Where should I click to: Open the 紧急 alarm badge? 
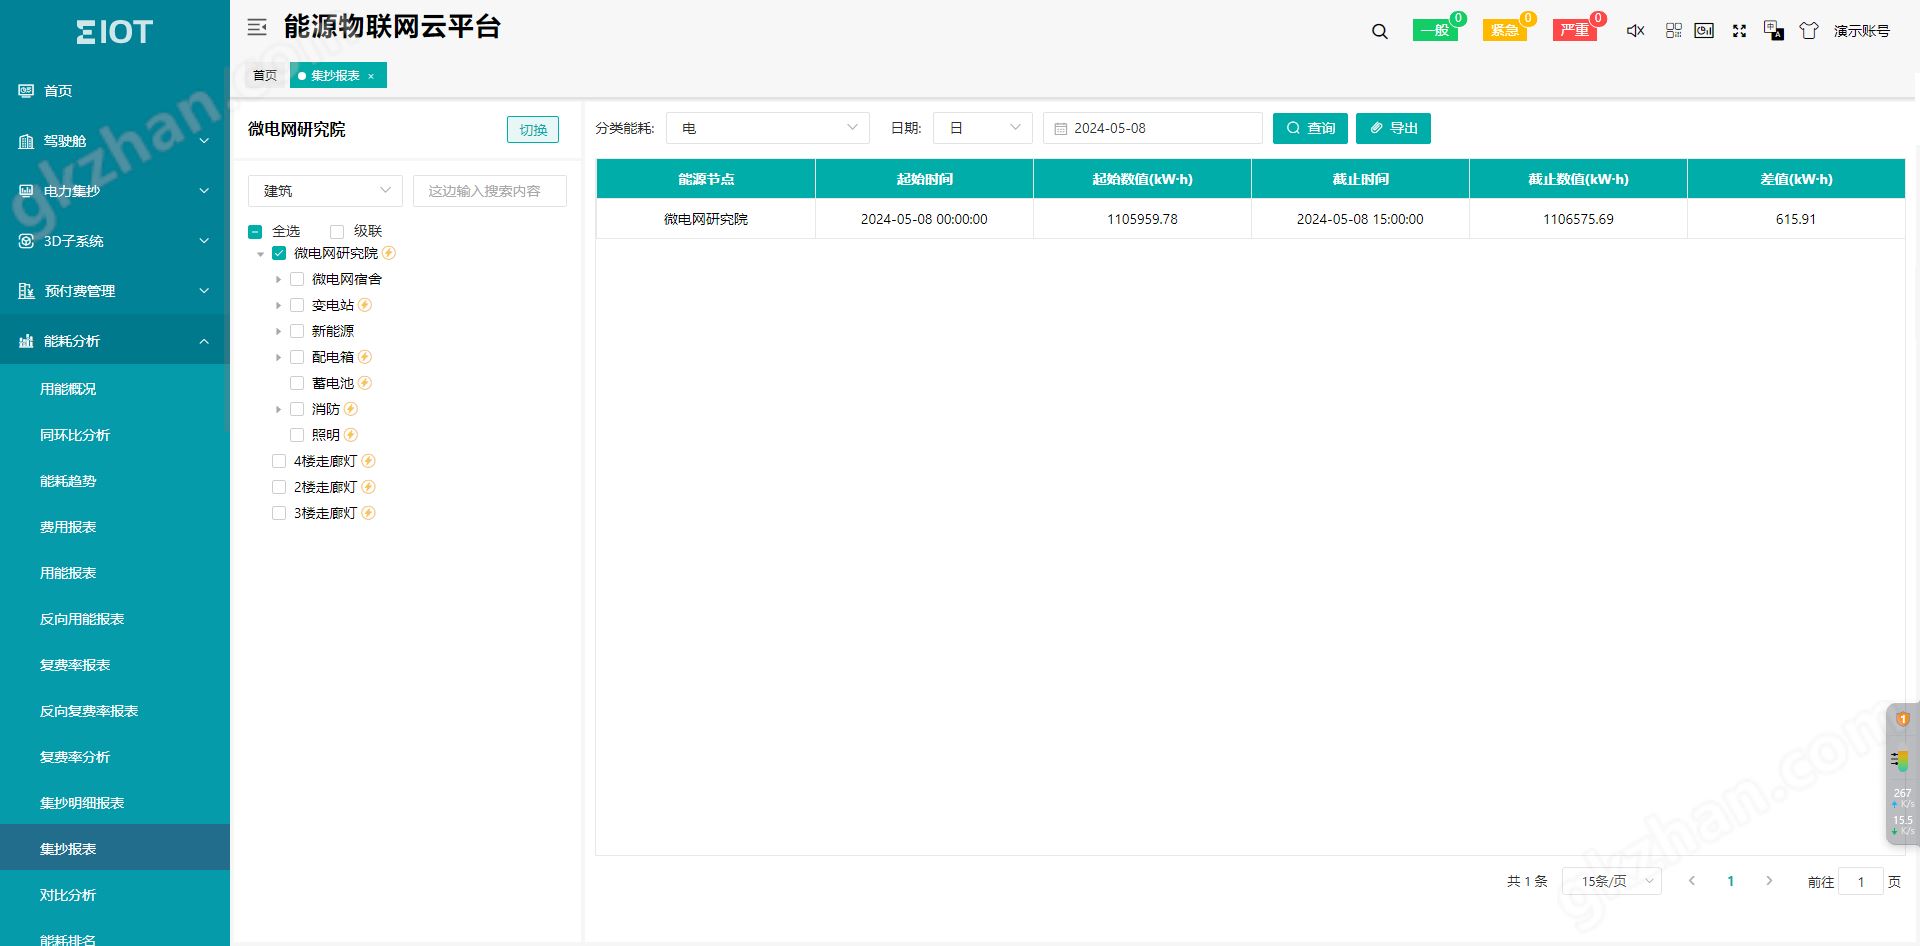(x=1505, y=30)
